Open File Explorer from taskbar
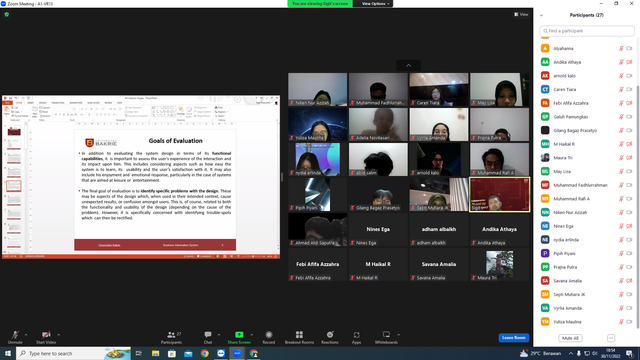Image resolution: width=640 pixels, height=360 pixels. point(156,353)
